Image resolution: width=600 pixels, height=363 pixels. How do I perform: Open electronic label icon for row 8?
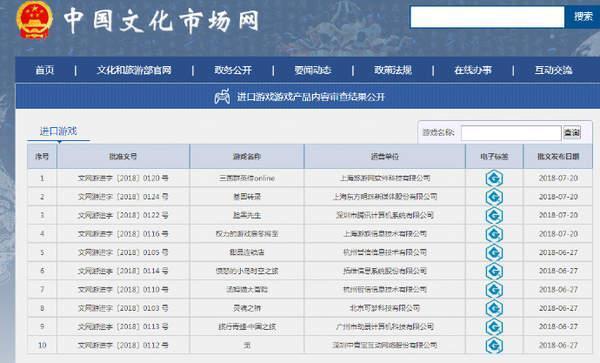pos(494,308)
